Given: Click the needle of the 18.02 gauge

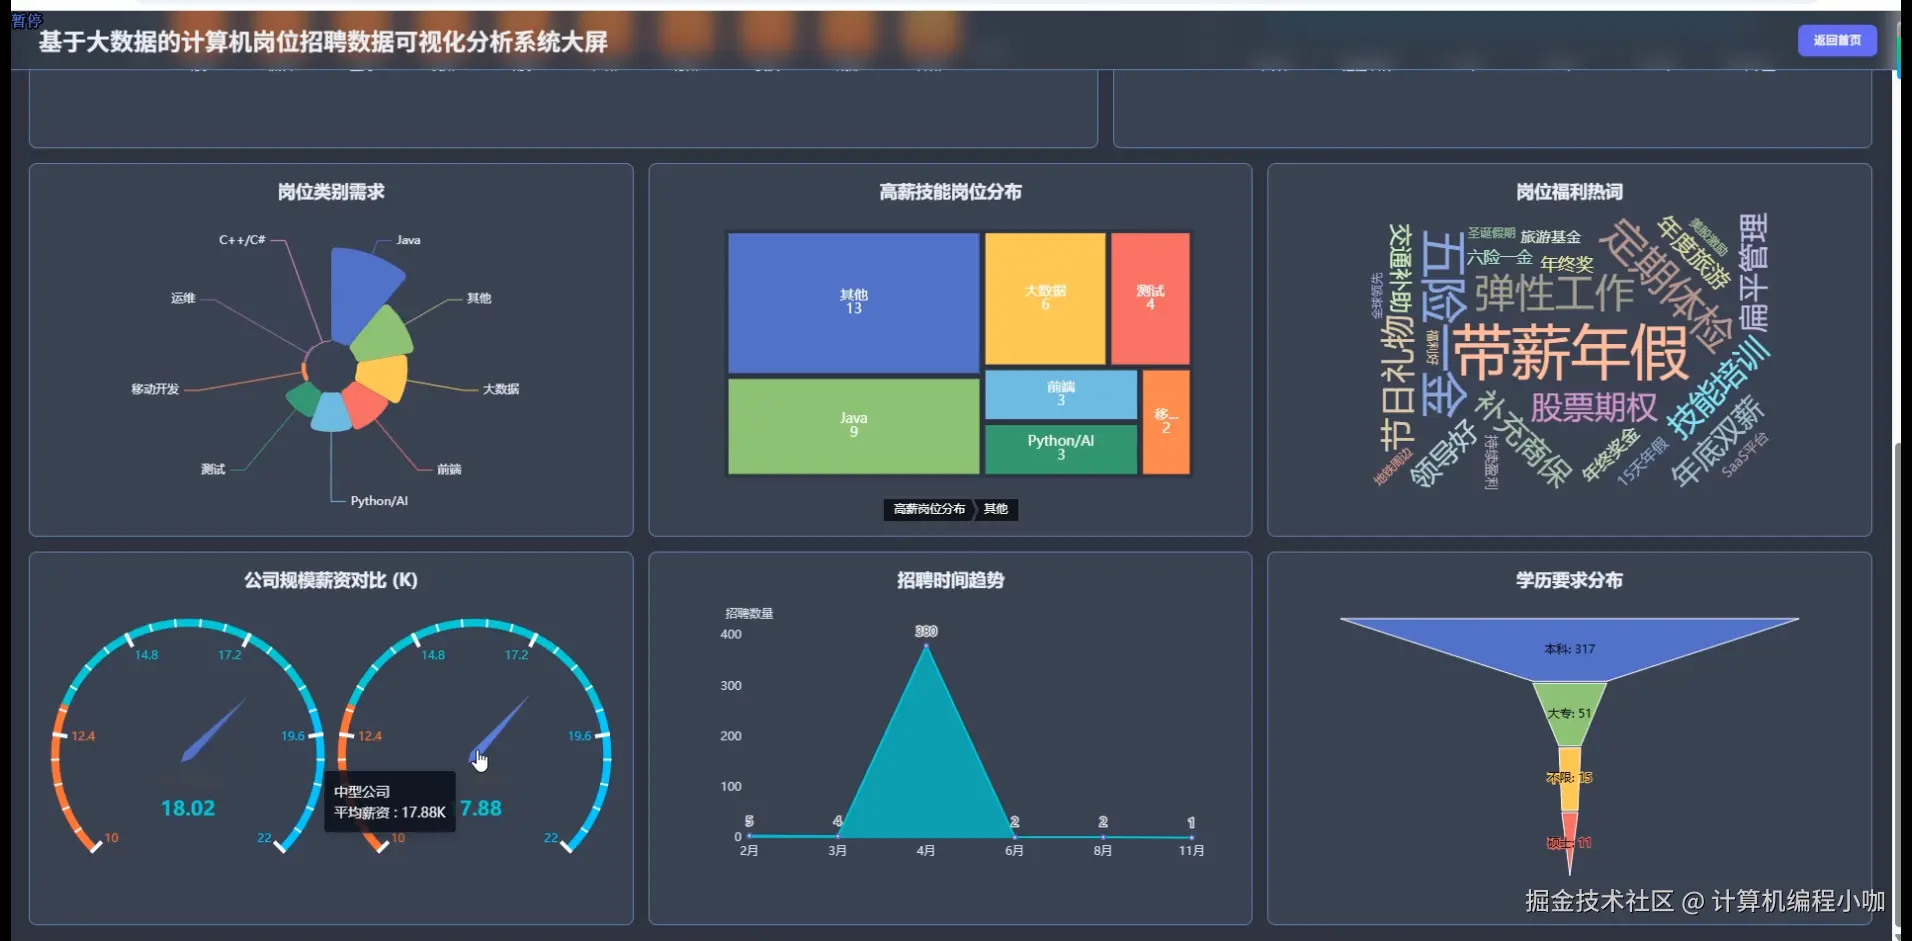Looking at the screenshot, I should (213, 730).
